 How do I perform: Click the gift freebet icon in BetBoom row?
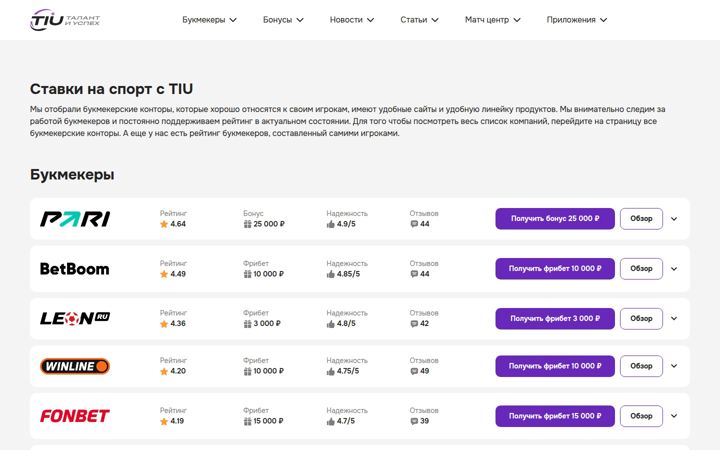click(x=248, y=274)
